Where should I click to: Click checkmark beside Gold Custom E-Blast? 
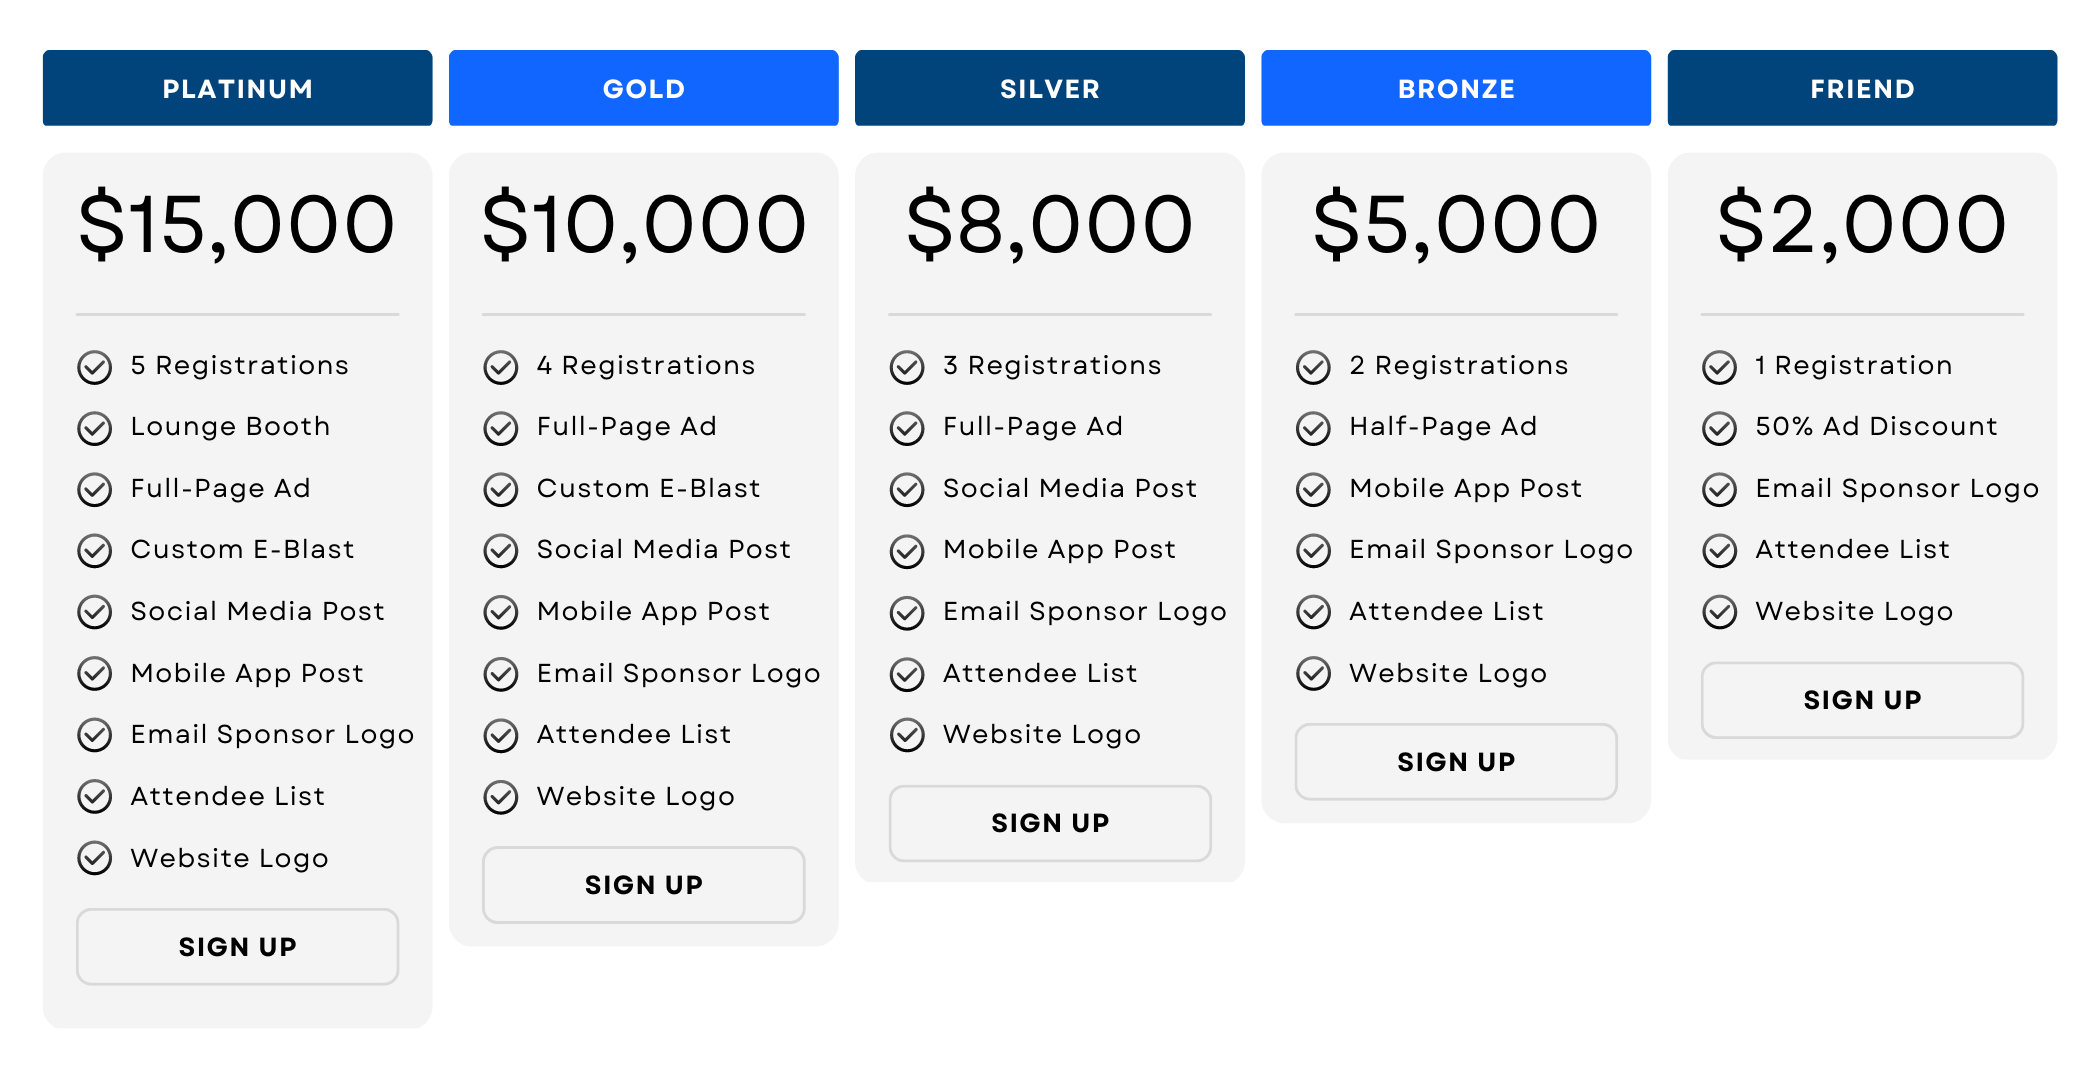click(501, 490)
